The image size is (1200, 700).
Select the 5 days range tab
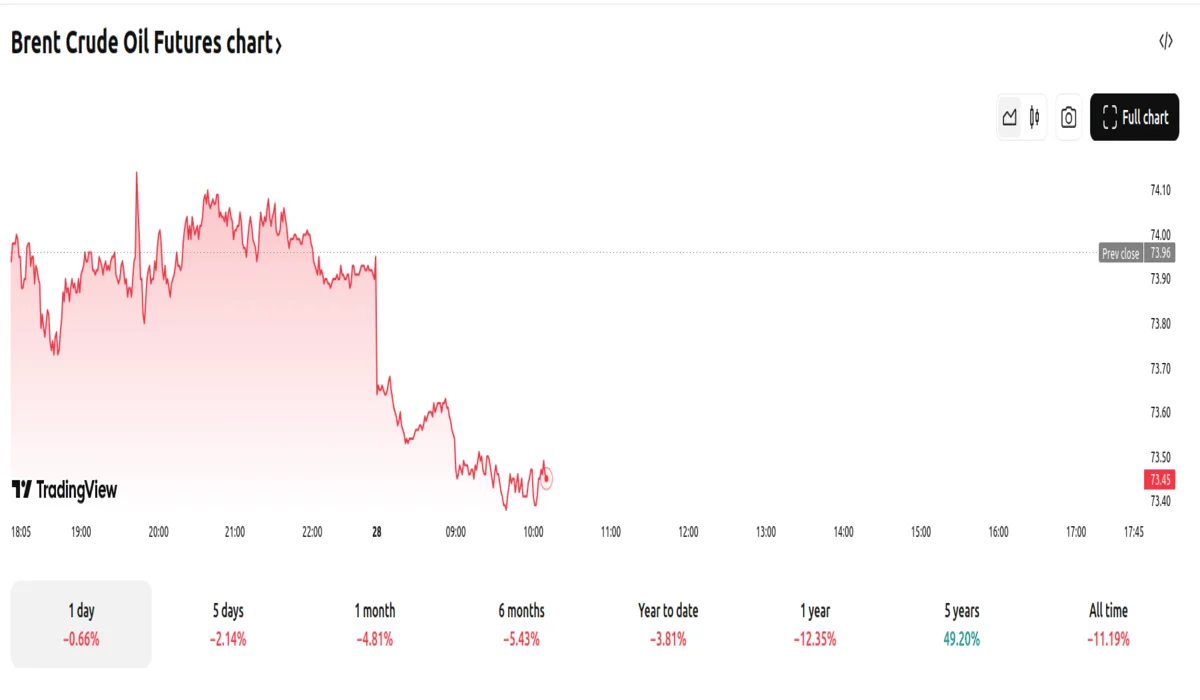(x=228, y=623)
